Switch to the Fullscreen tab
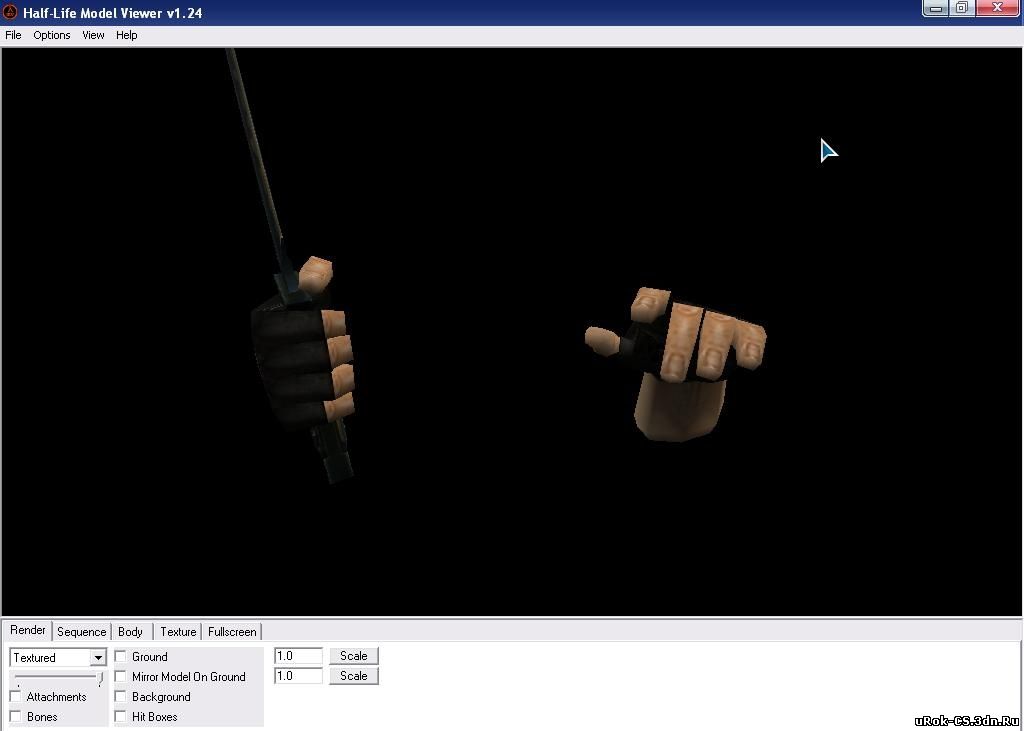The height and width of the screenshot is (731, 1024). 232,632
